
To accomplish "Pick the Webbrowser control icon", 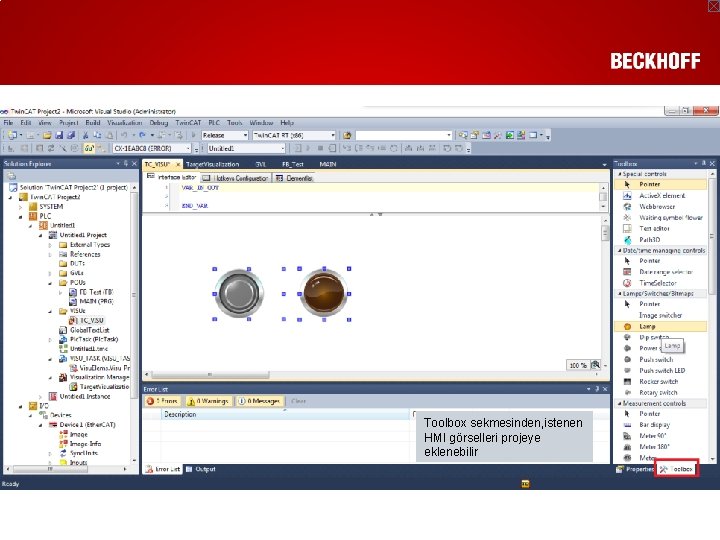I will click(627, 207).
